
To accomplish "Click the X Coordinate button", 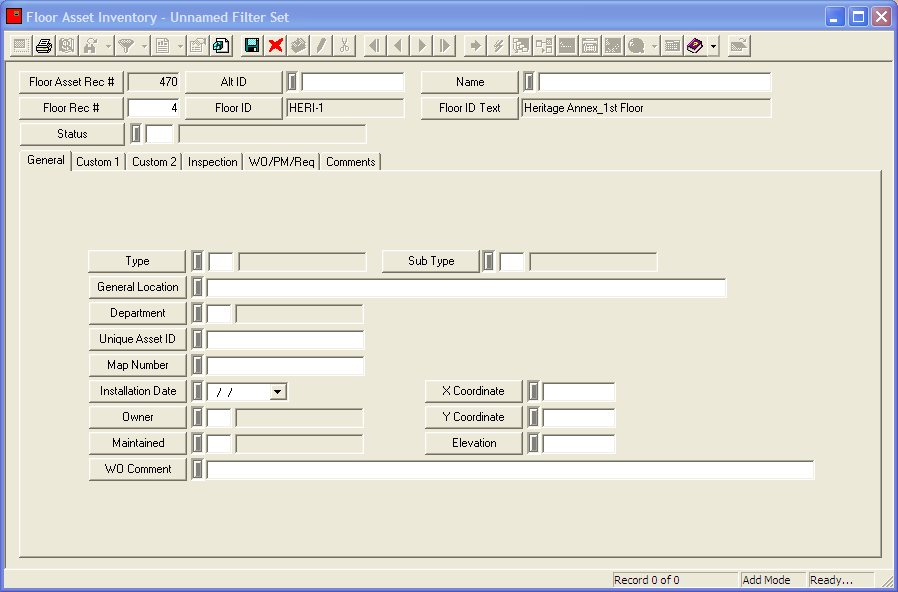I will (474, 391).
